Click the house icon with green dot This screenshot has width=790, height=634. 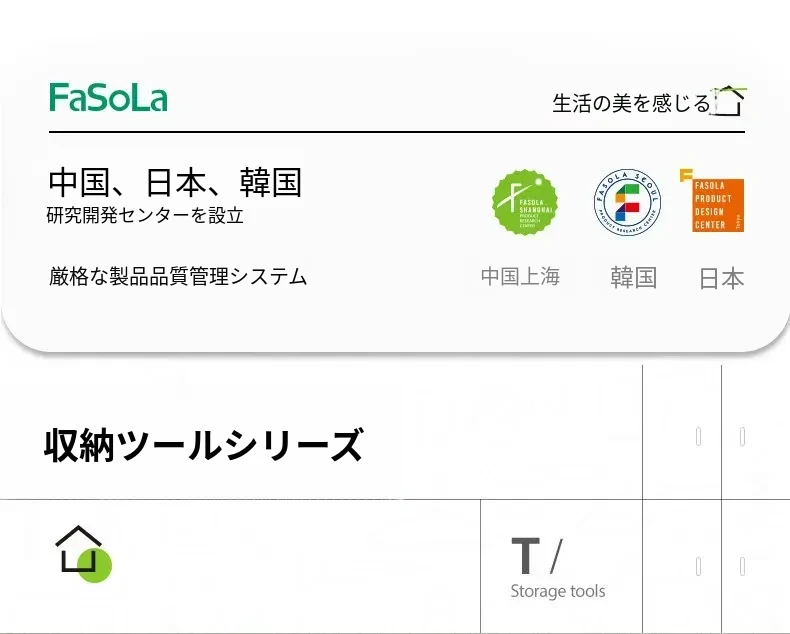pyautogui.click(x=82, y=552)
